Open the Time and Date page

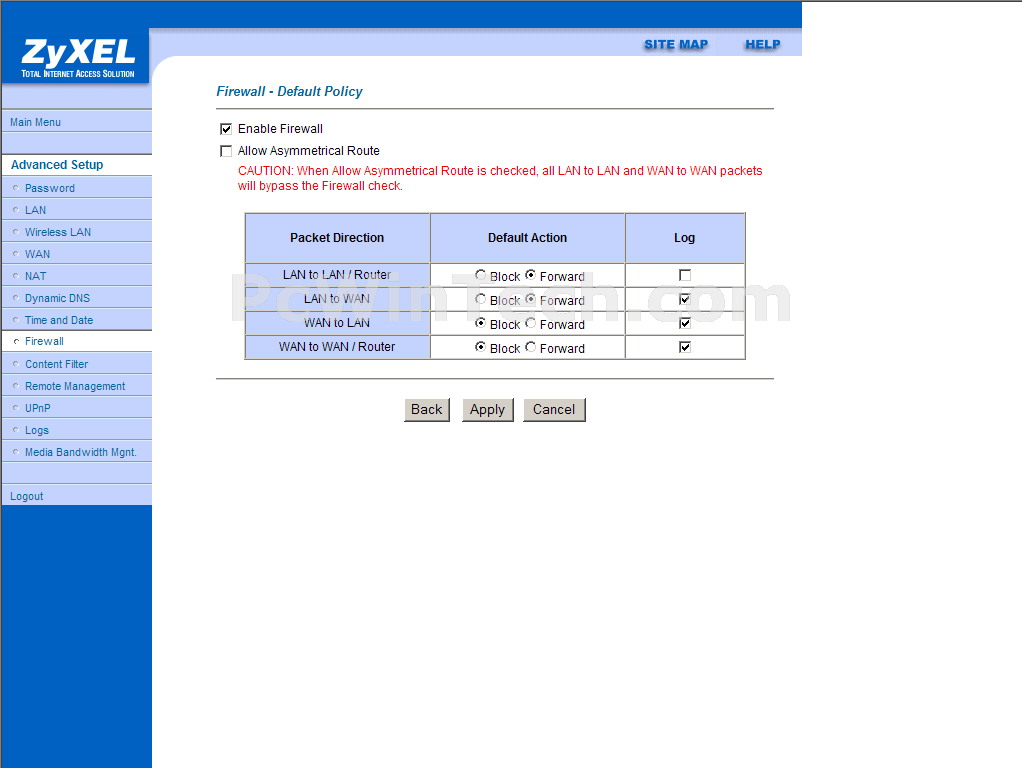click(59, 320)
